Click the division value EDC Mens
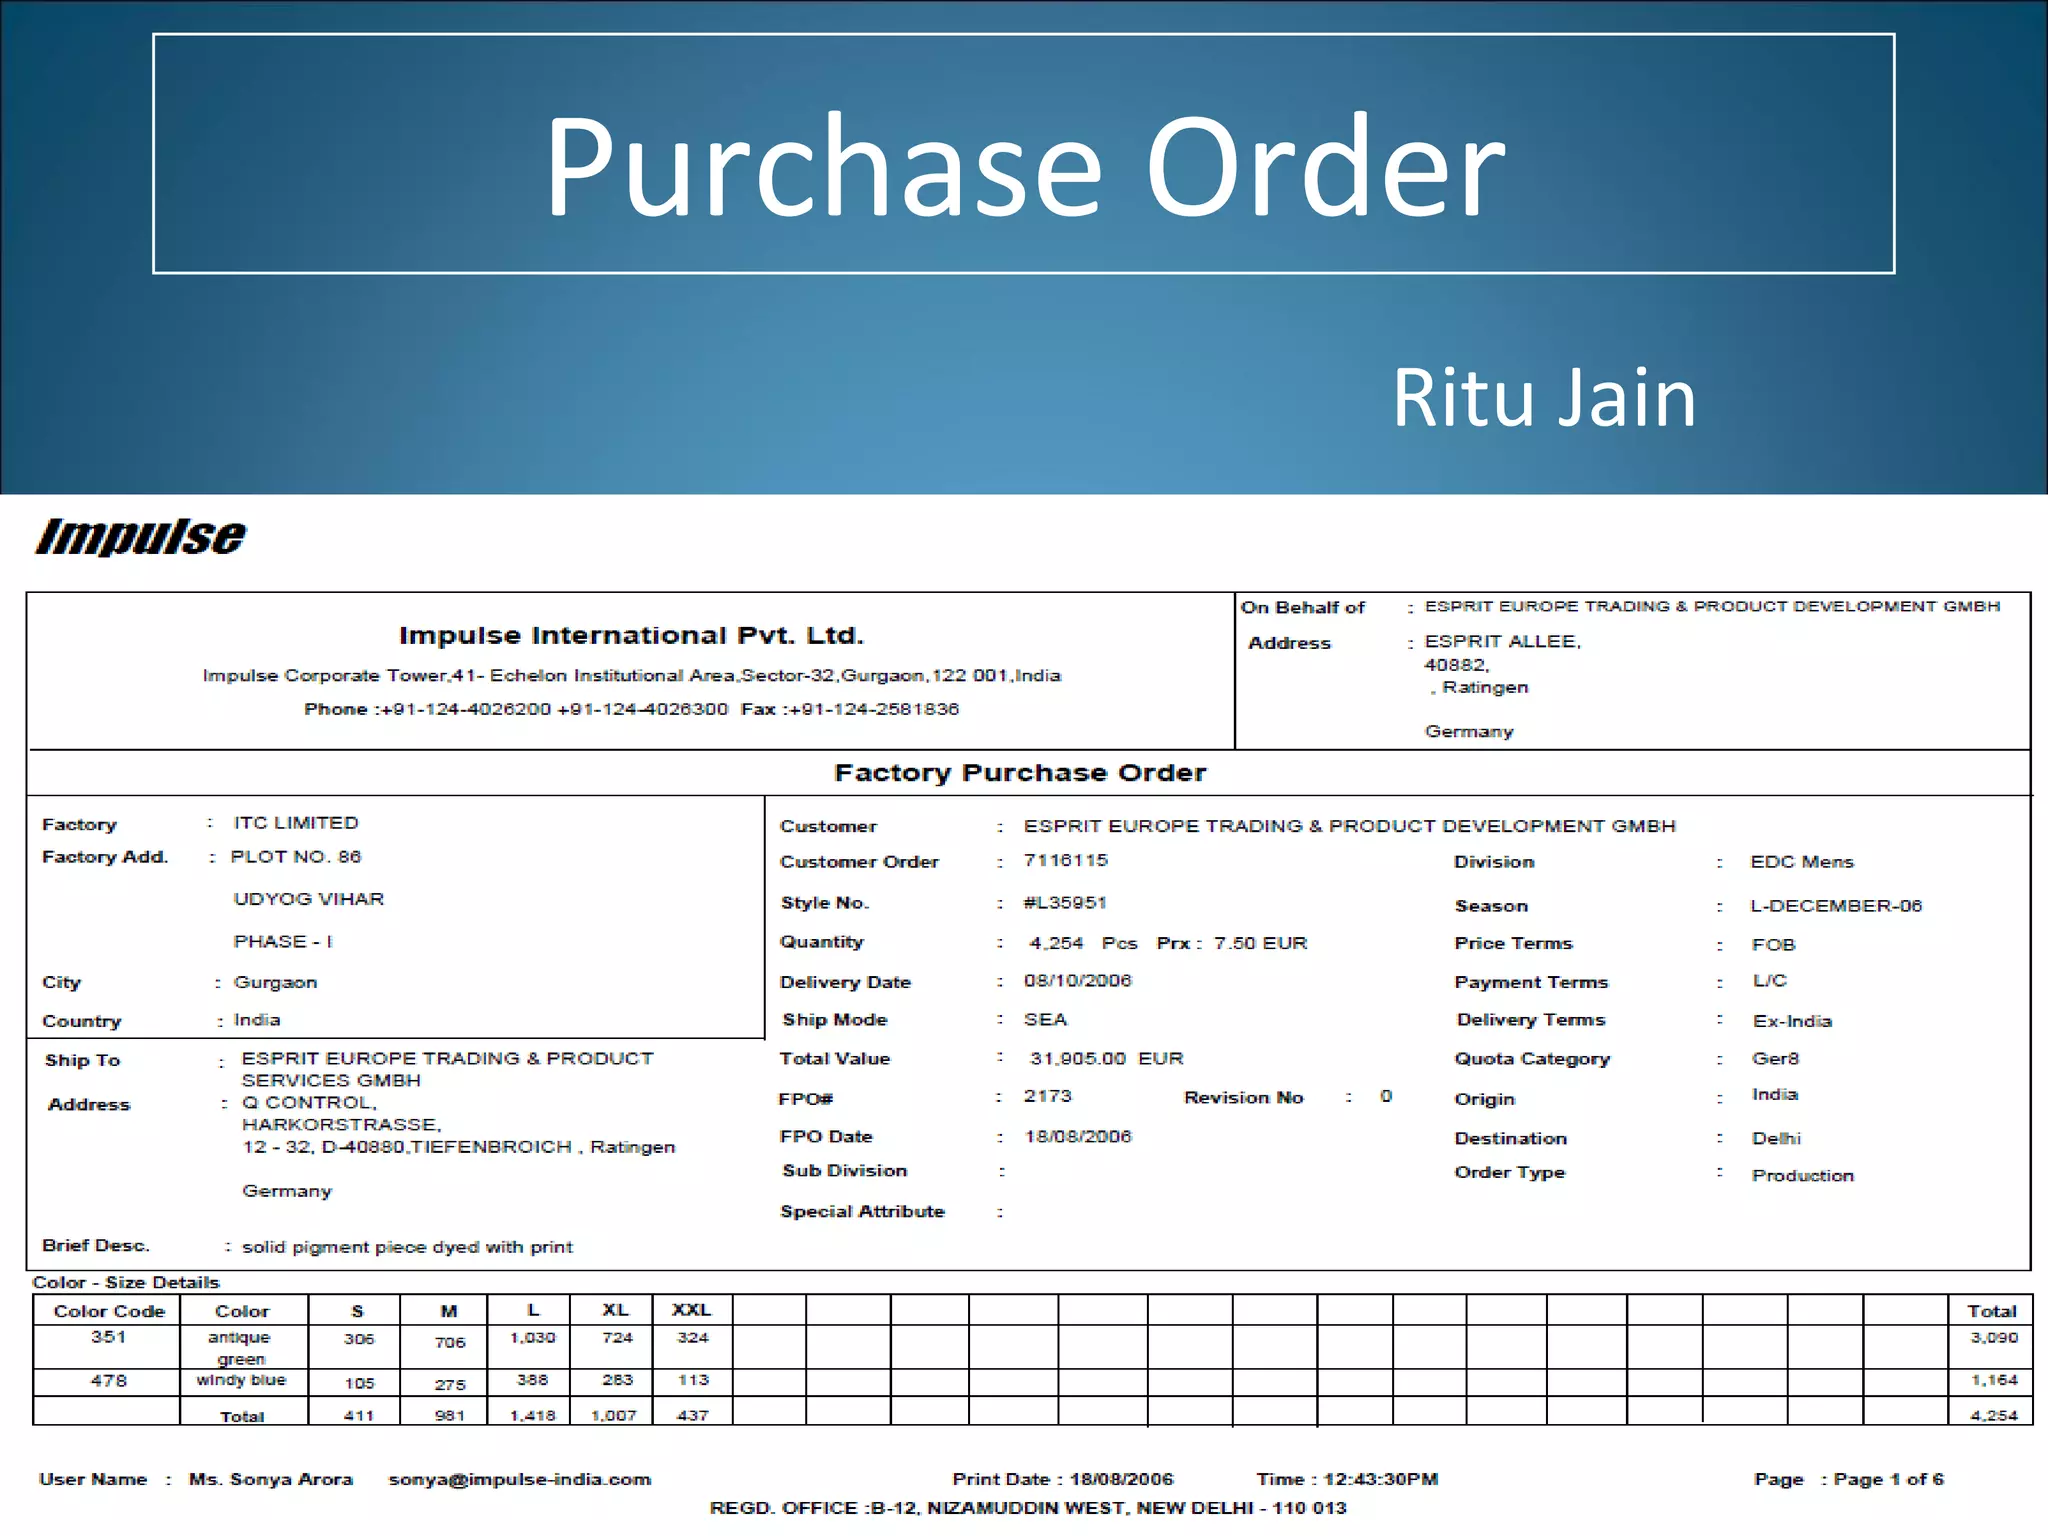Screen dimensions: 2048x1536 point(1801,862)
